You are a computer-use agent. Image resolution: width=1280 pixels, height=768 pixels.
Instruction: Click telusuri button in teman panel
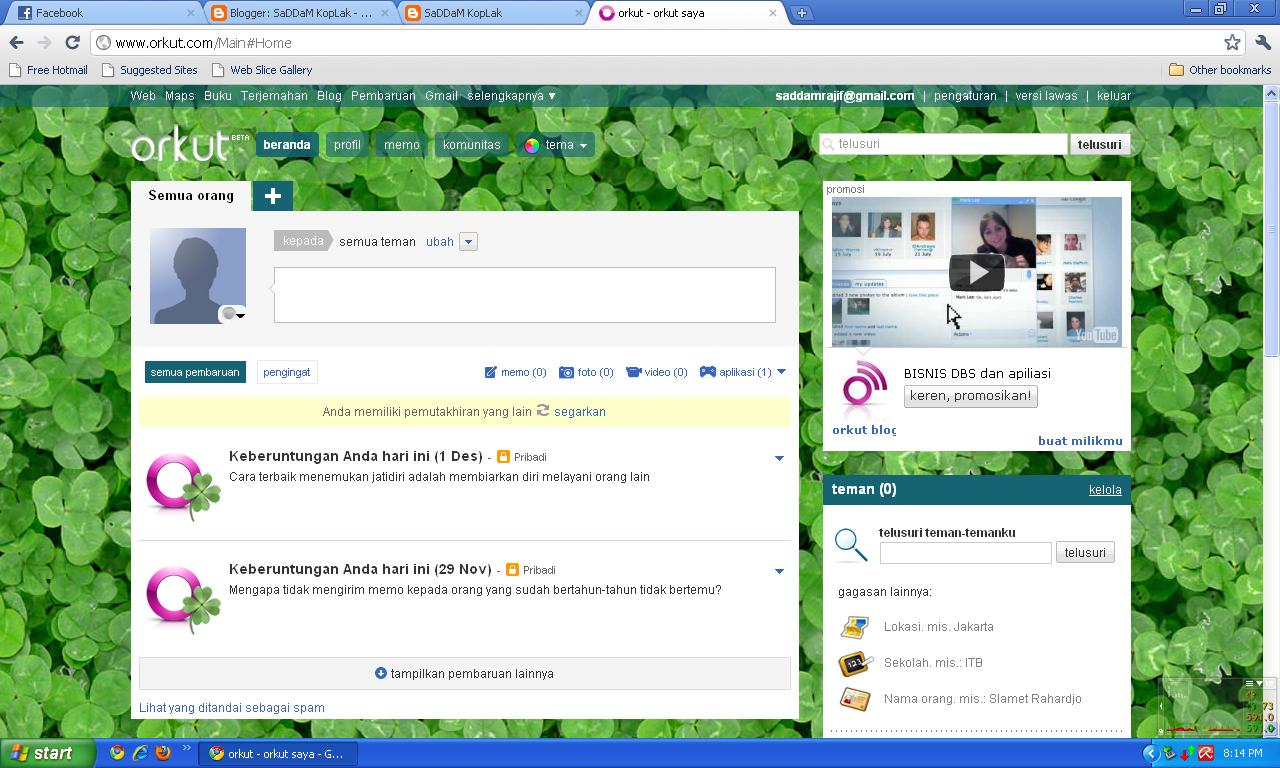point(1085,552)
